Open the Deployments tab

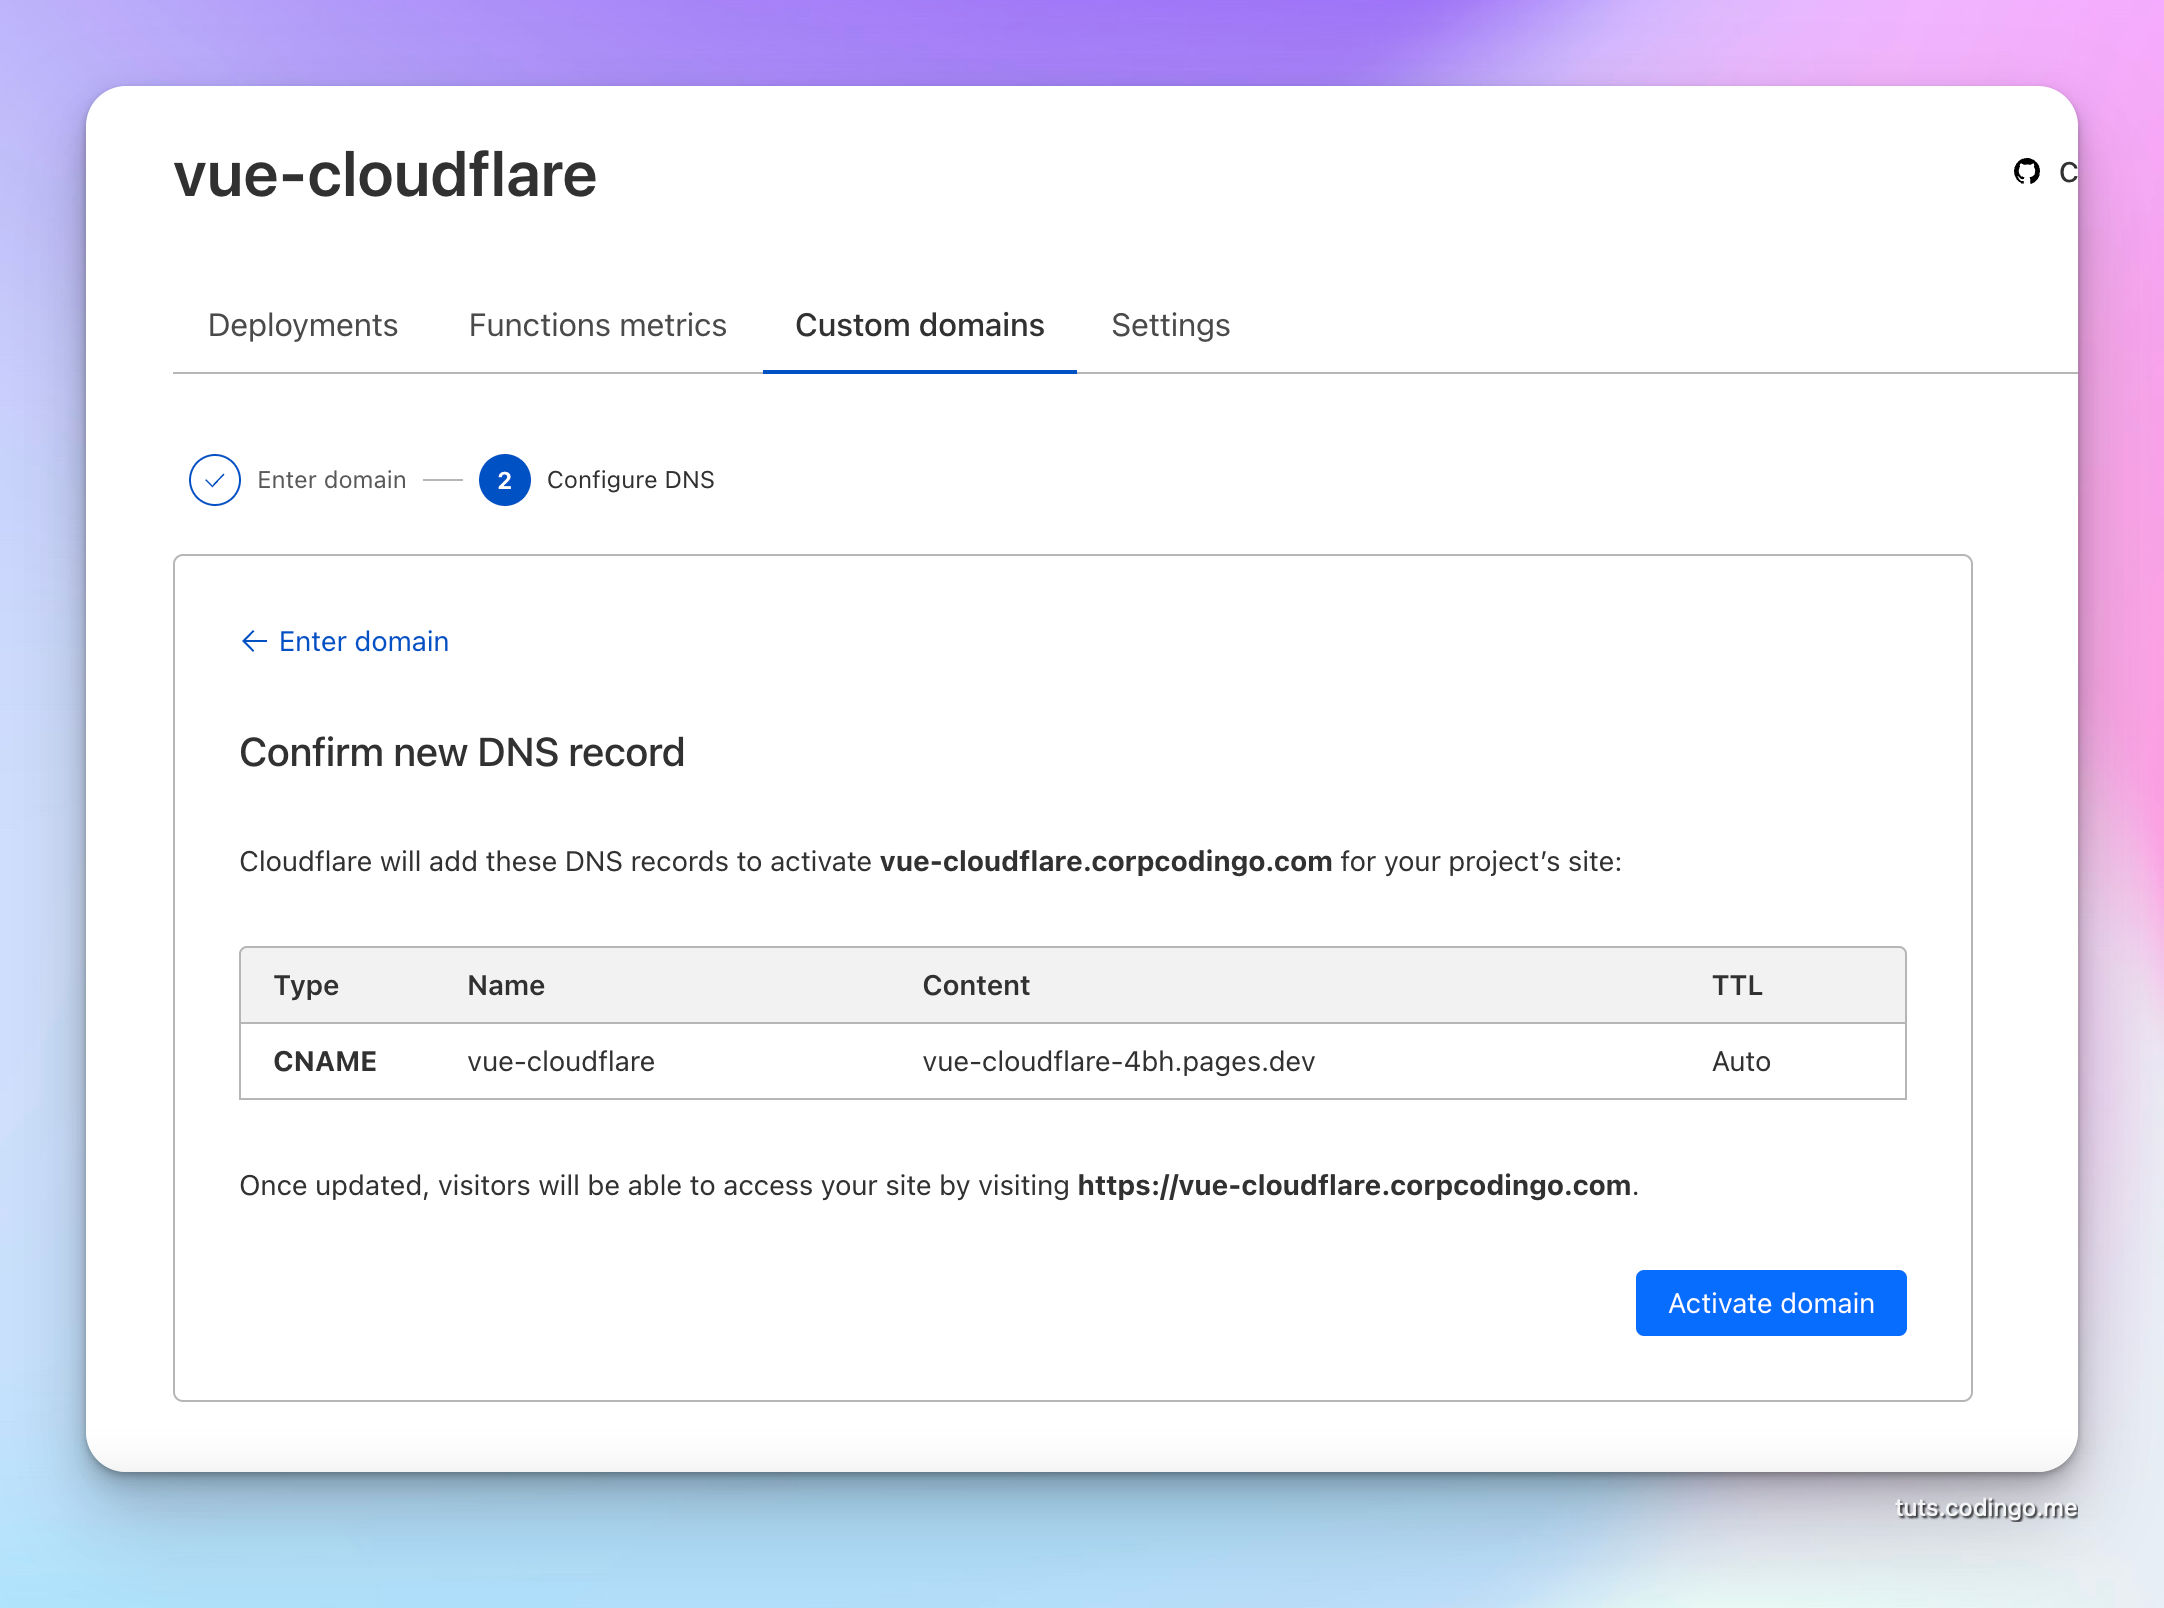pos(302,325)
